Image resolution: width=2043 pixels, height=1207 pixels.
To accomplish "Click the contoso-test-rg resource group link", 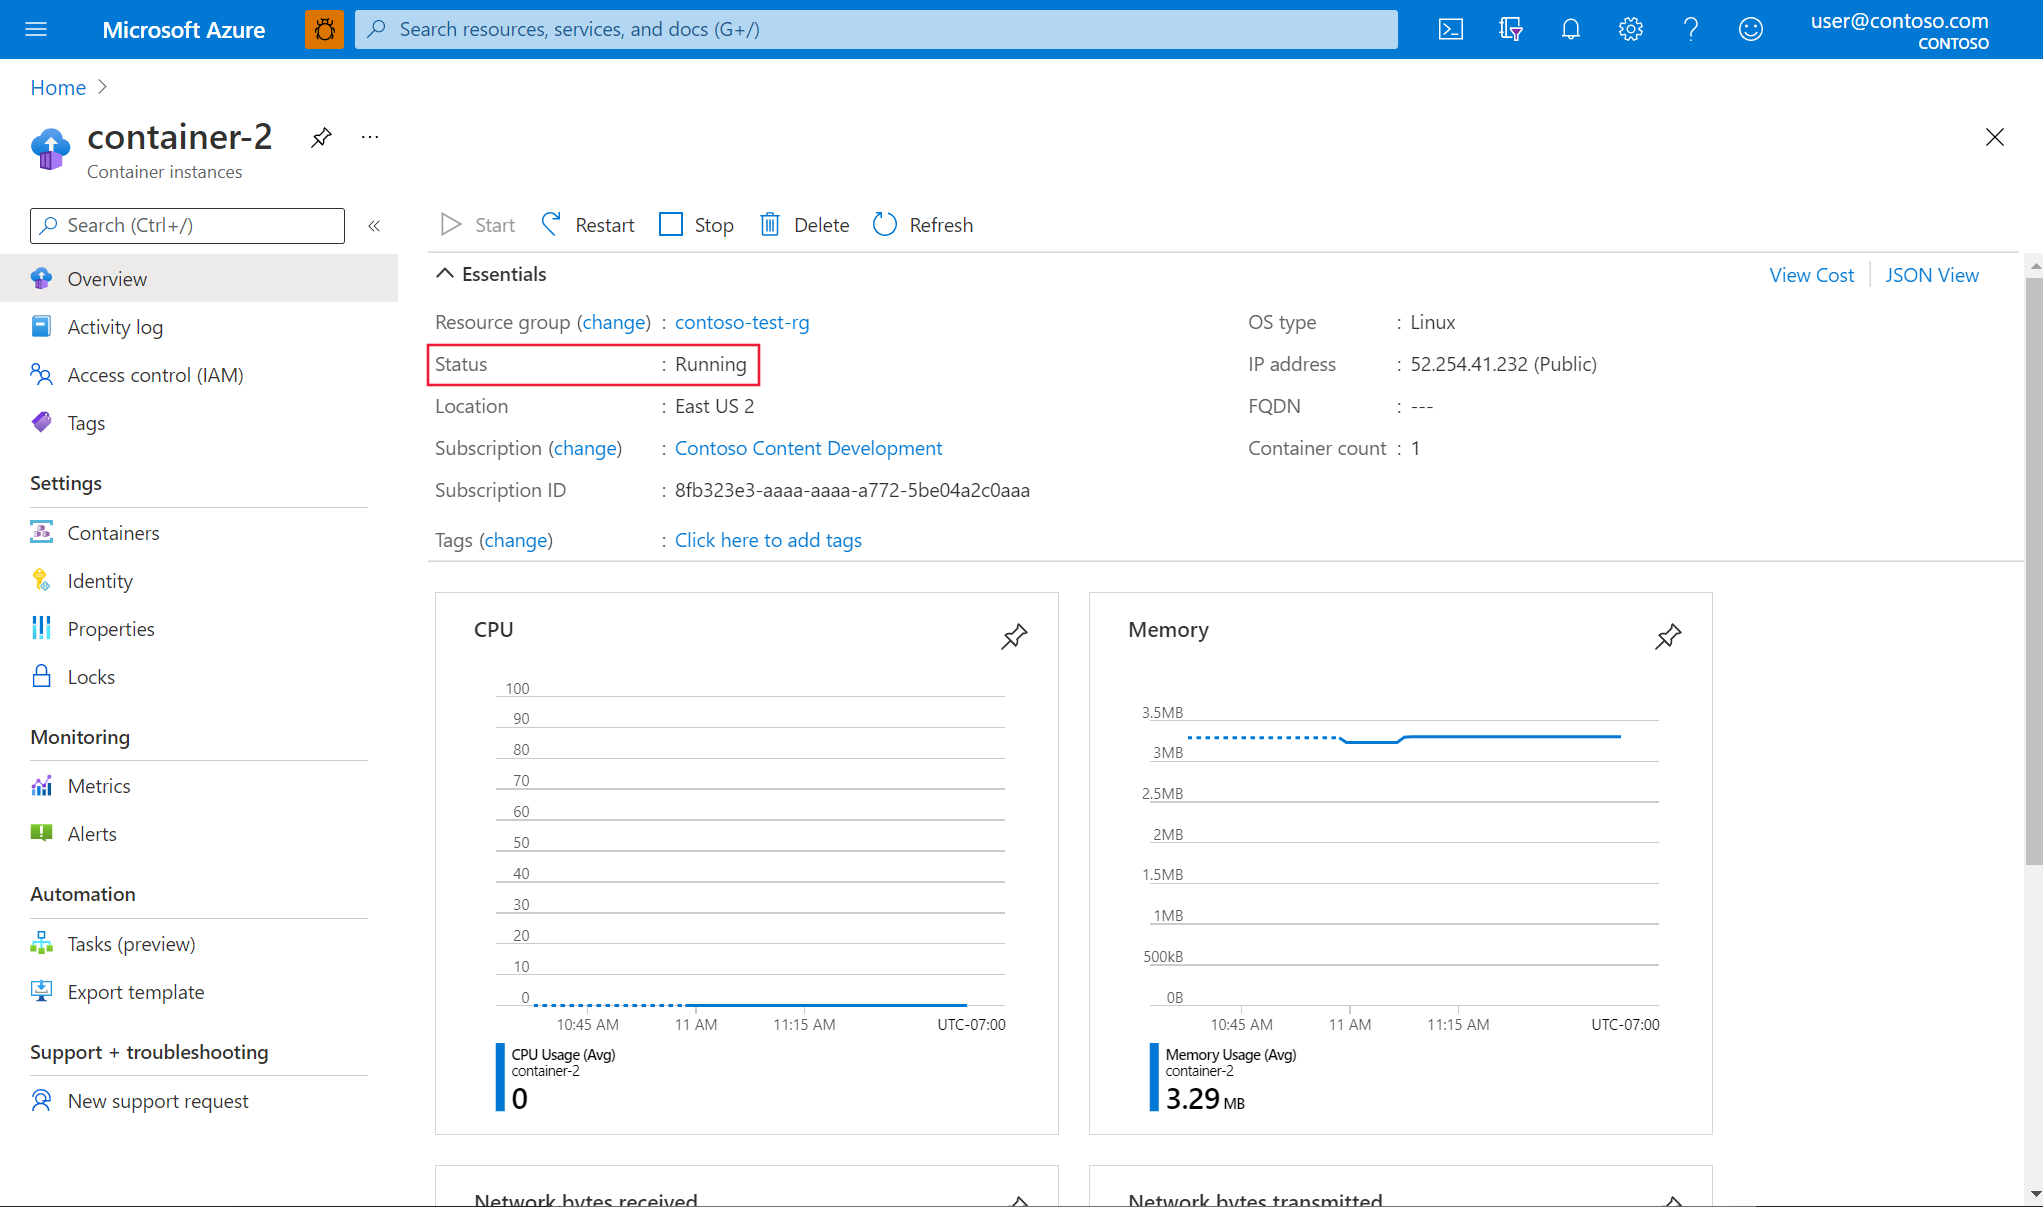I will [741, 320].
